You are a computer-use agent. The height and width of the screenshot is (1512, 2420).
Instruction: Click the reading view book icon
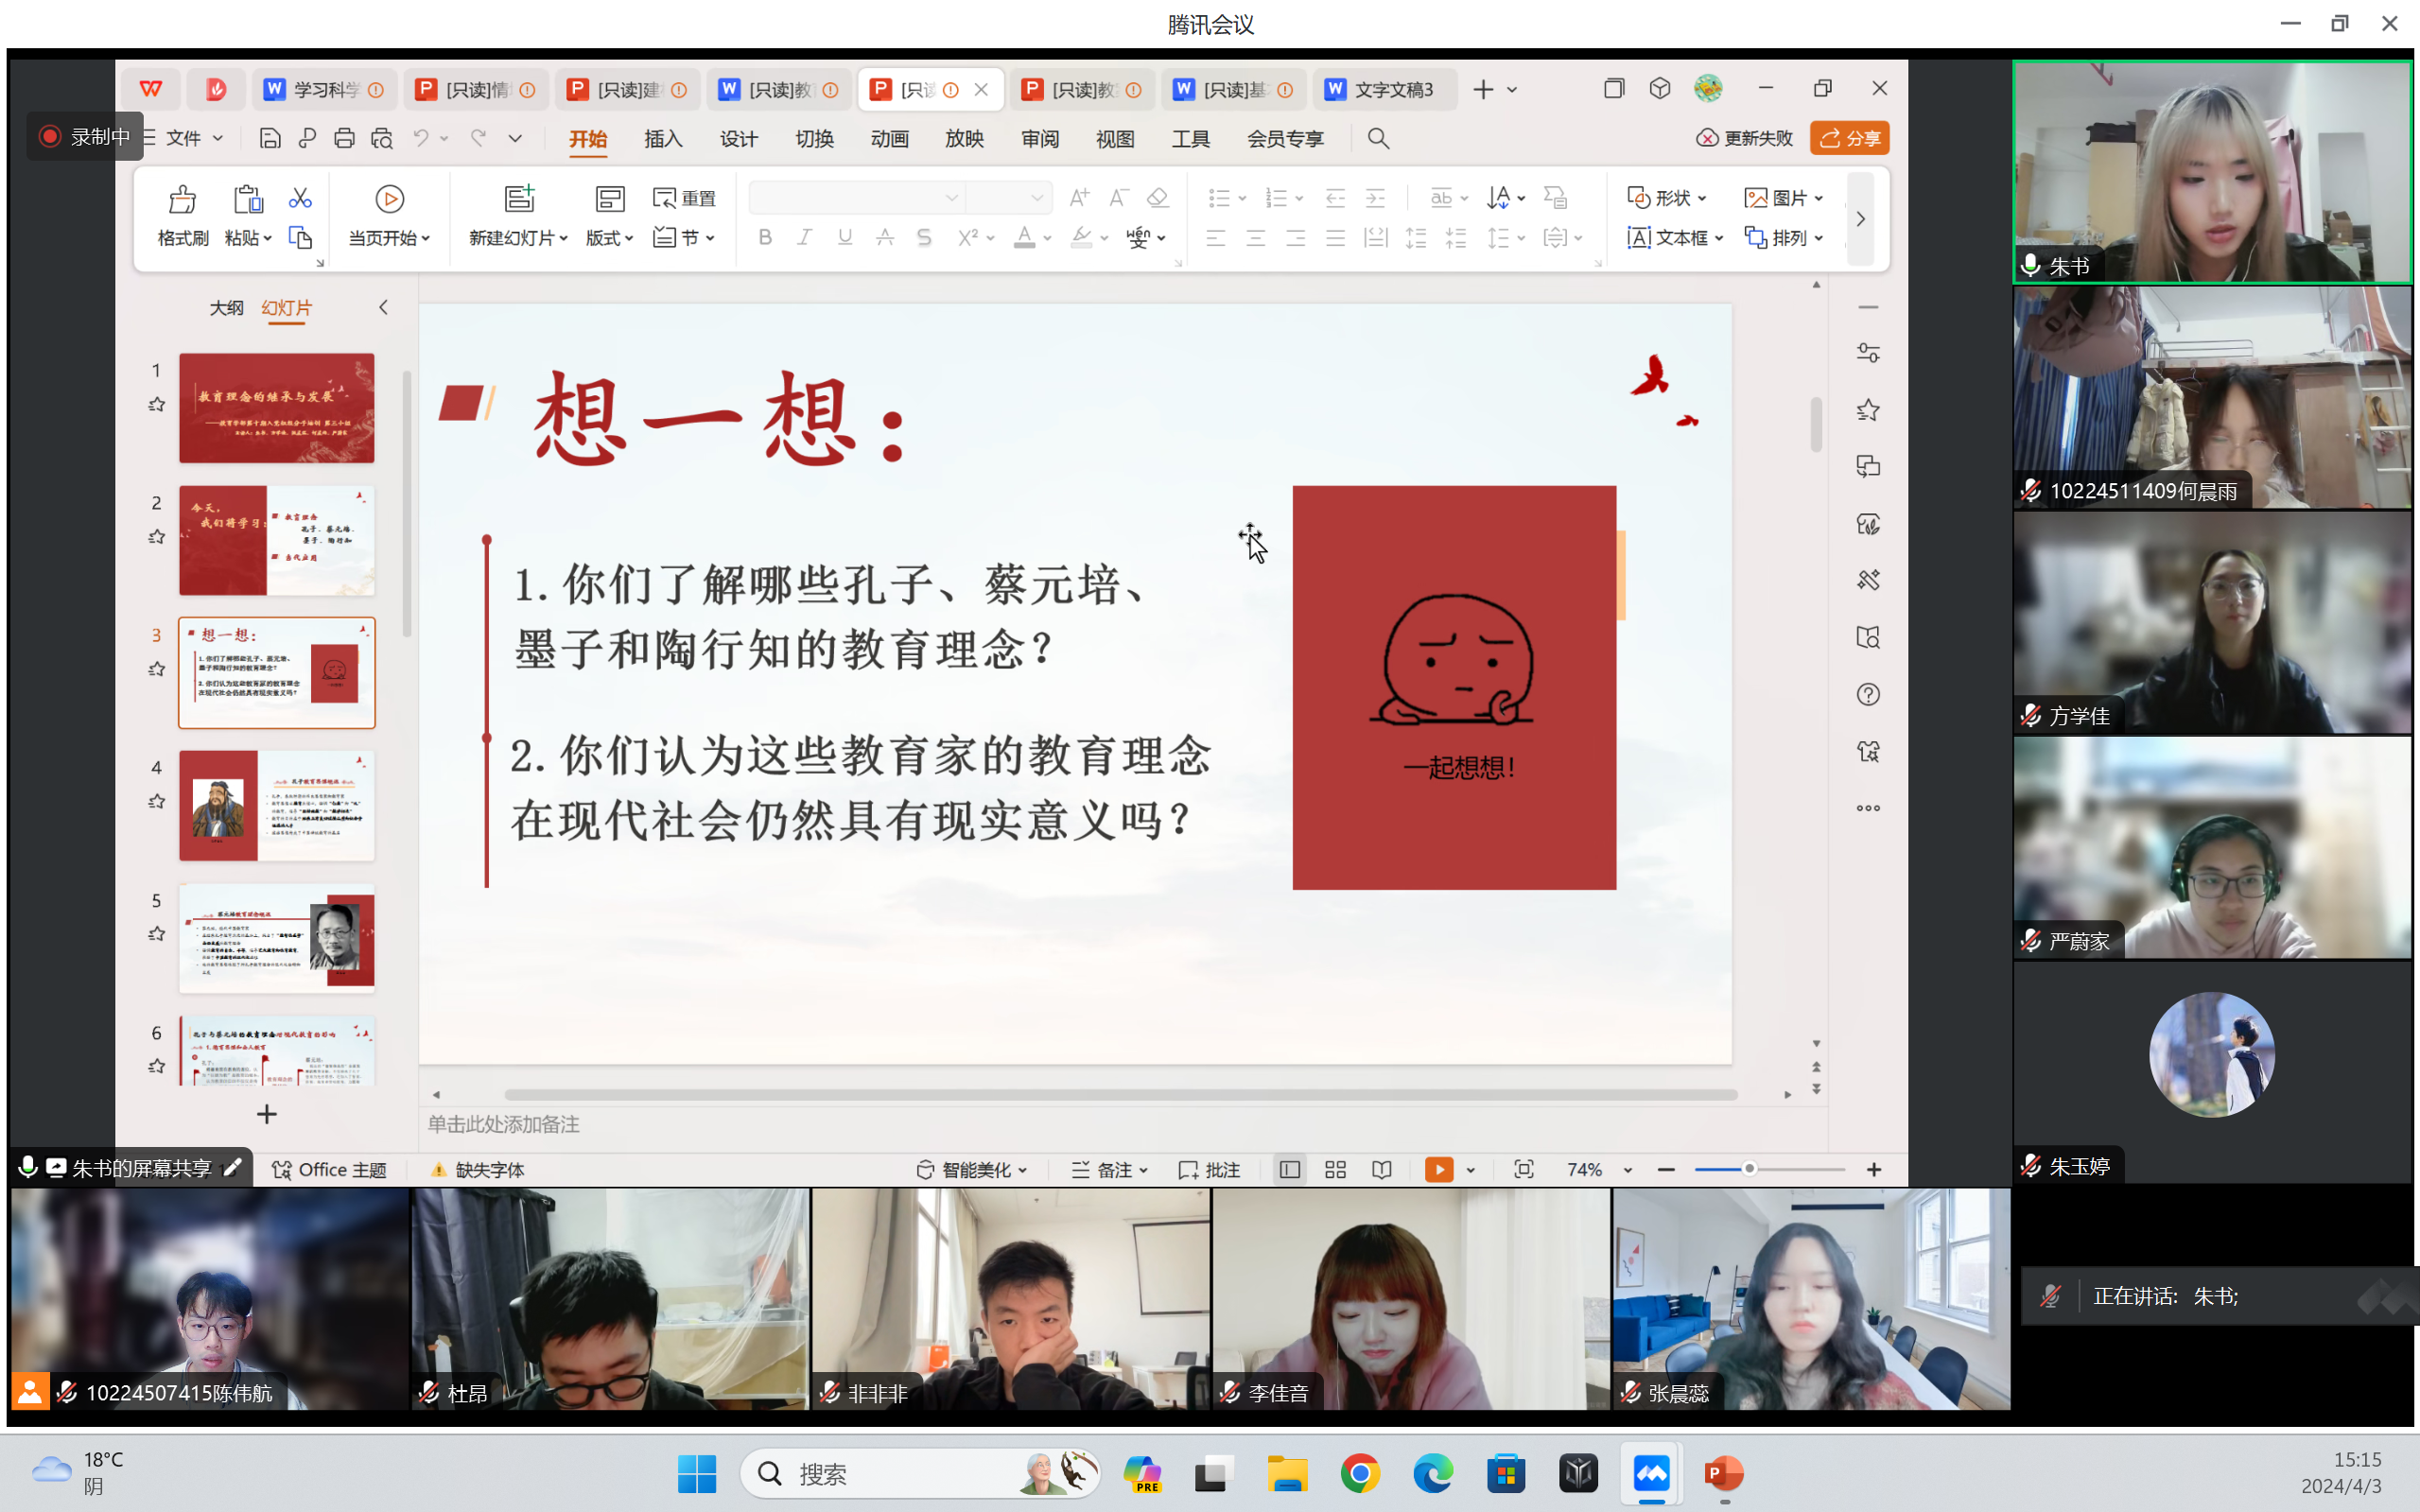1382,1170
